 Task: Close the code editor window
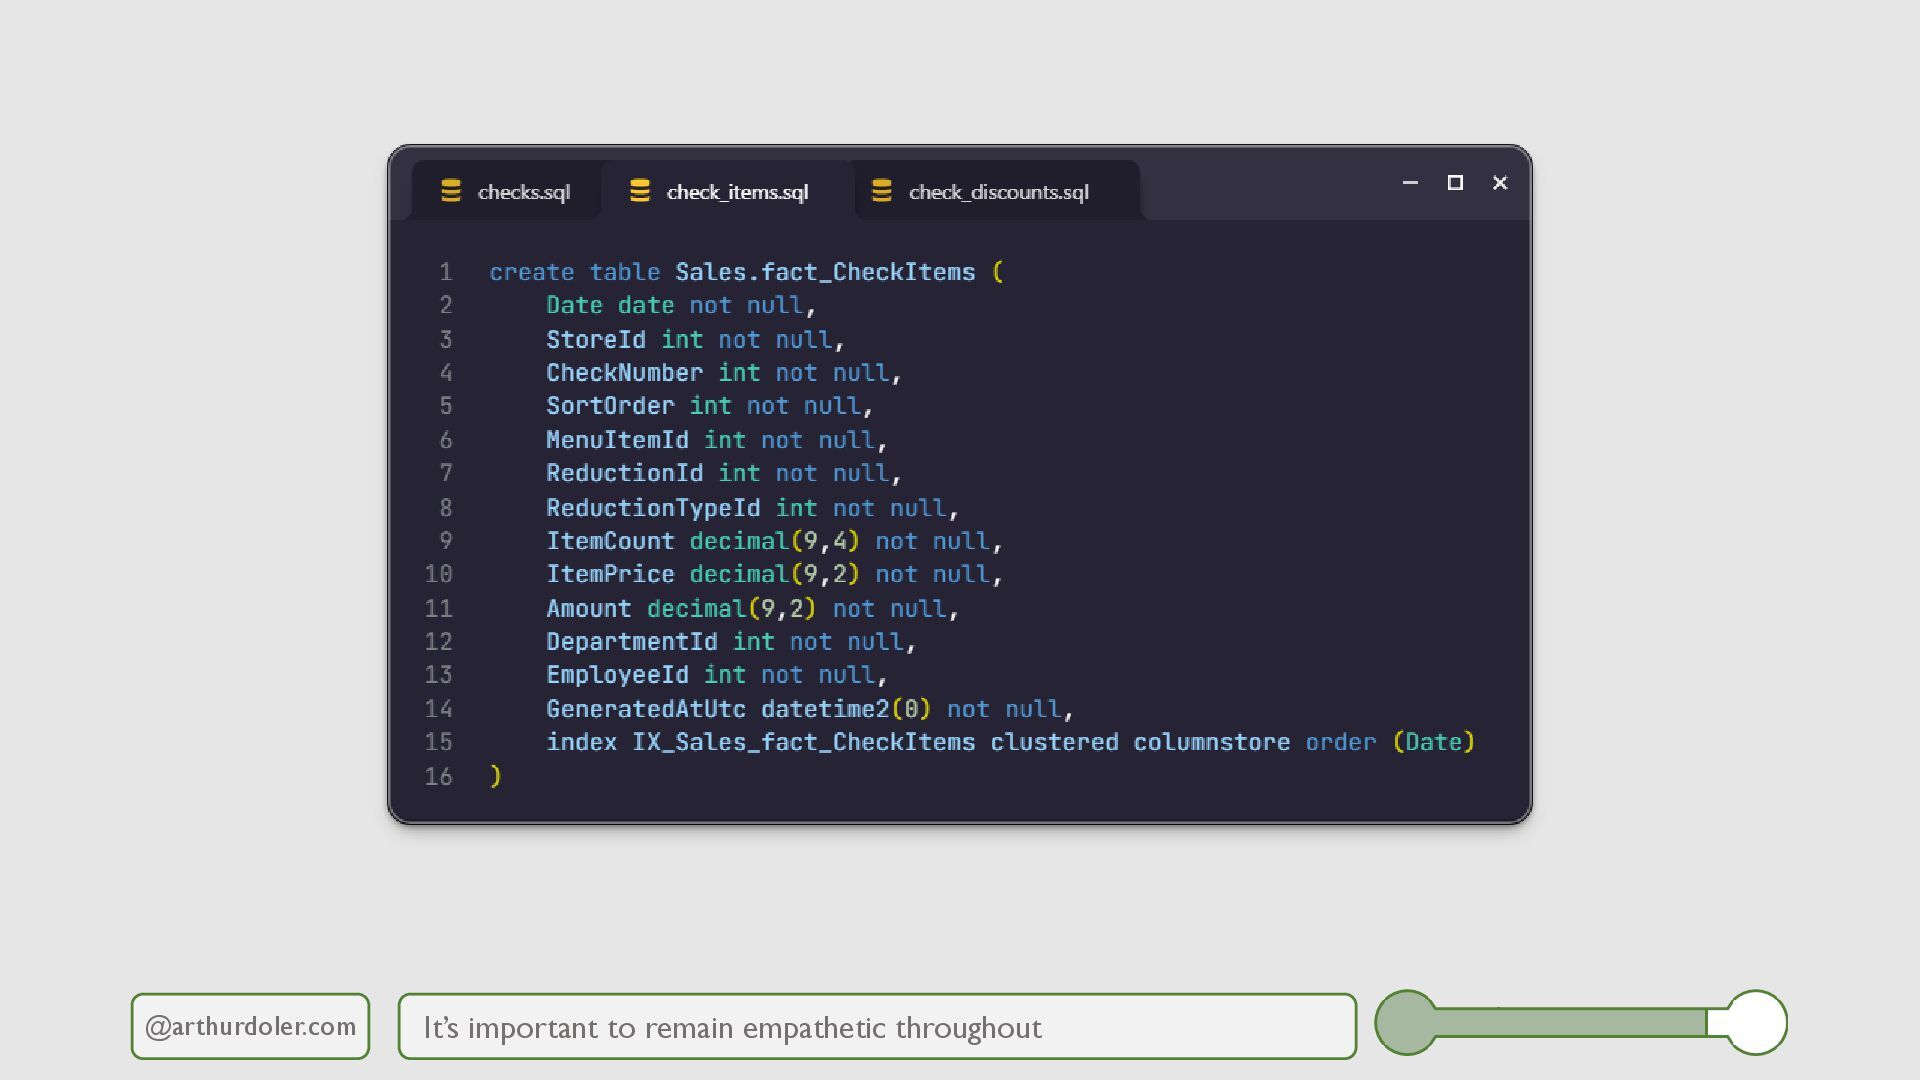click(x=1500, y=183)
